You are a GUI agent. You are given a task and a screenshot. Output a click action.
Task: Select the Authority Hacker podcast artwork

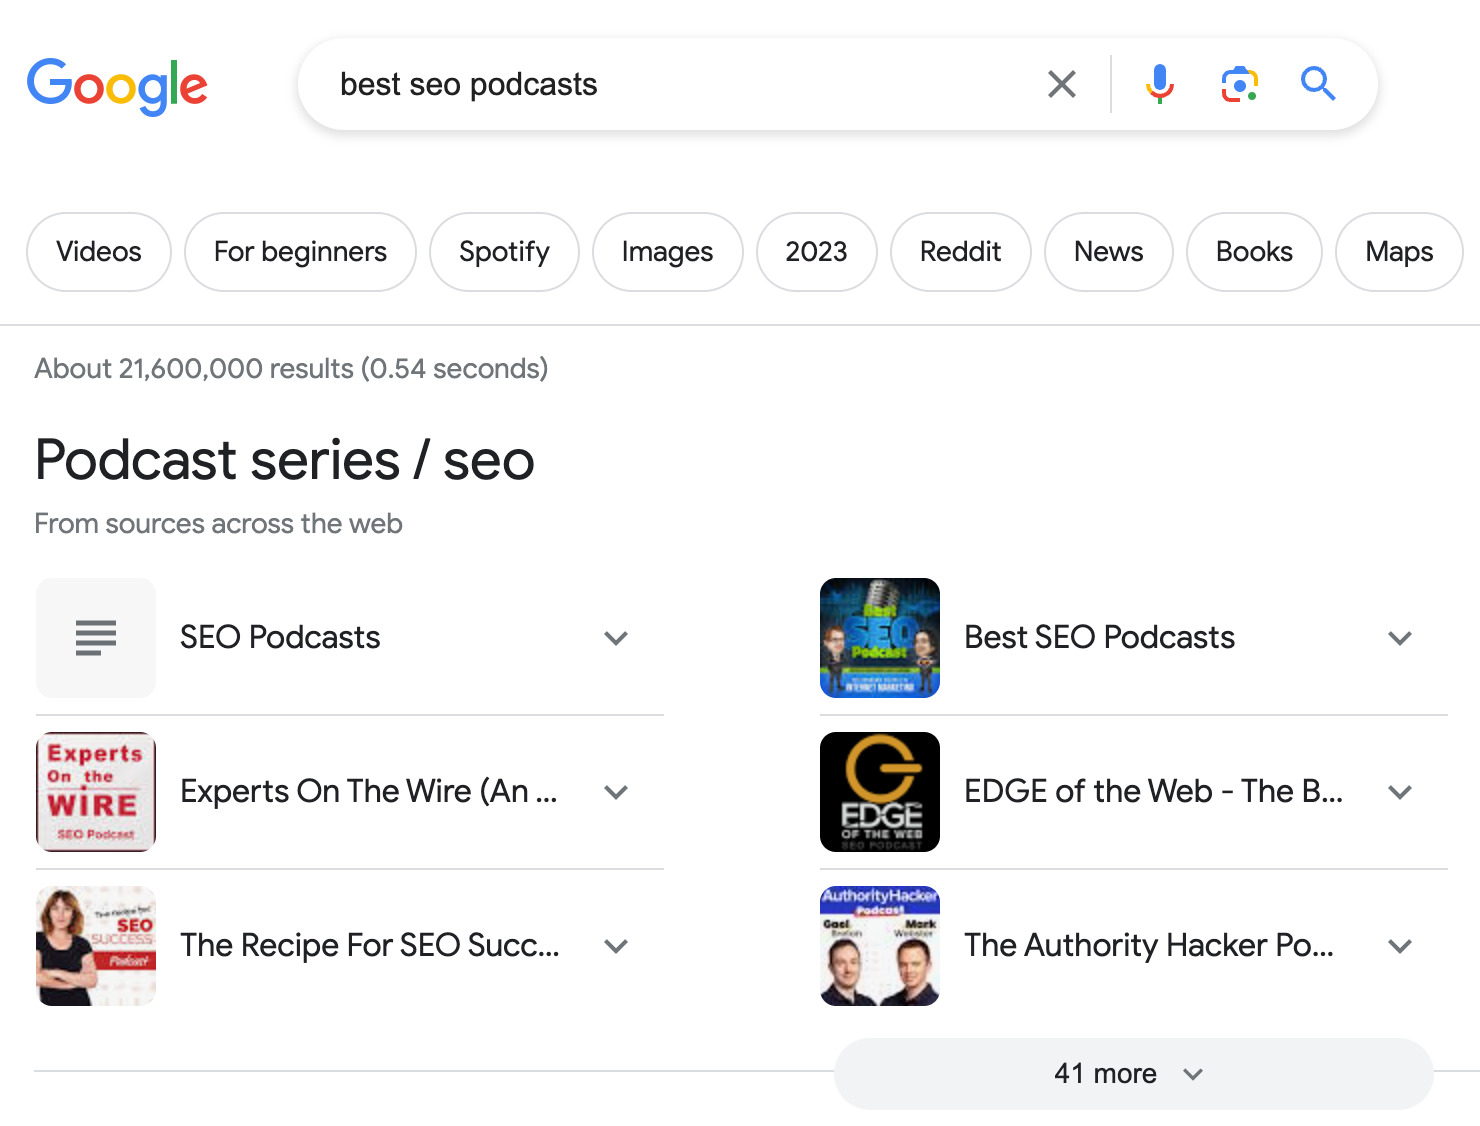coord(879,945)
